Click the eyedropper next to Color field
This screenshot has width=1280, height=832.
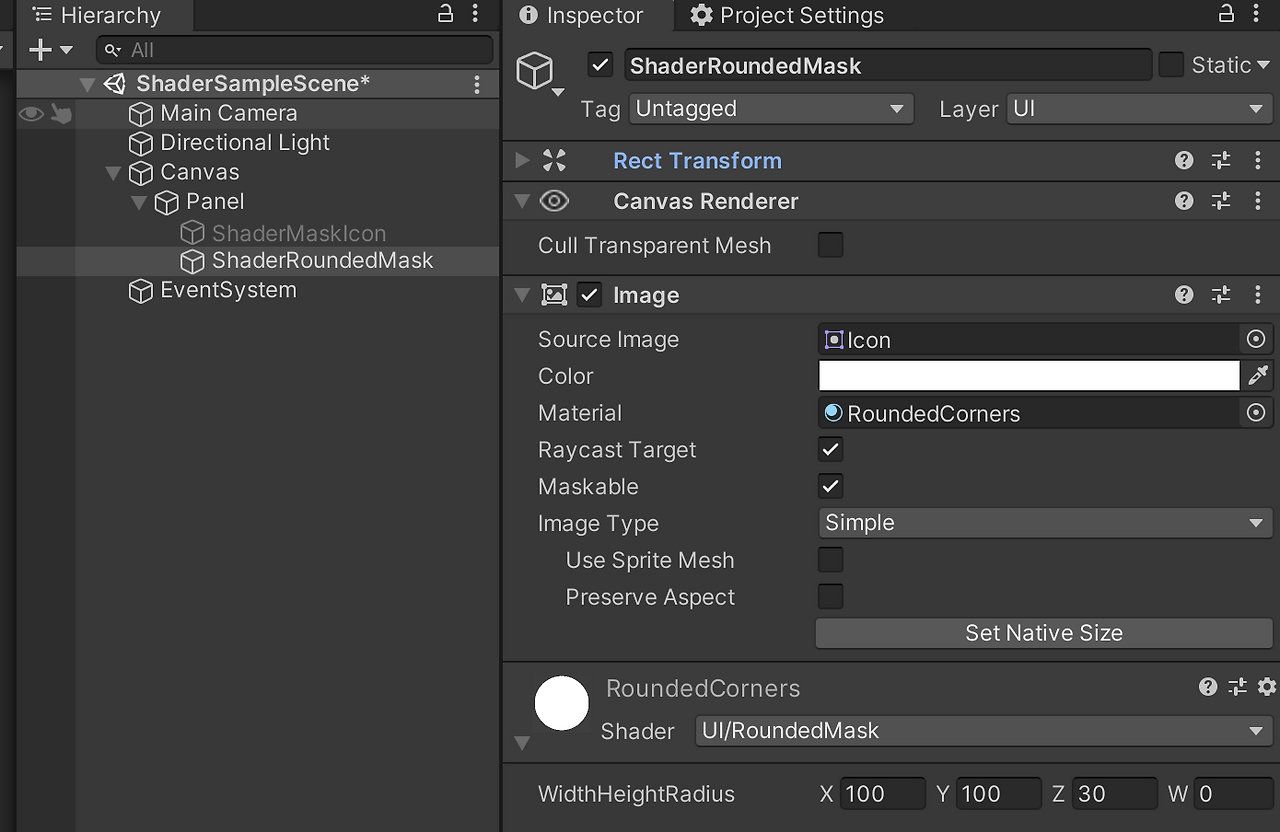(x=1259, y=376)
